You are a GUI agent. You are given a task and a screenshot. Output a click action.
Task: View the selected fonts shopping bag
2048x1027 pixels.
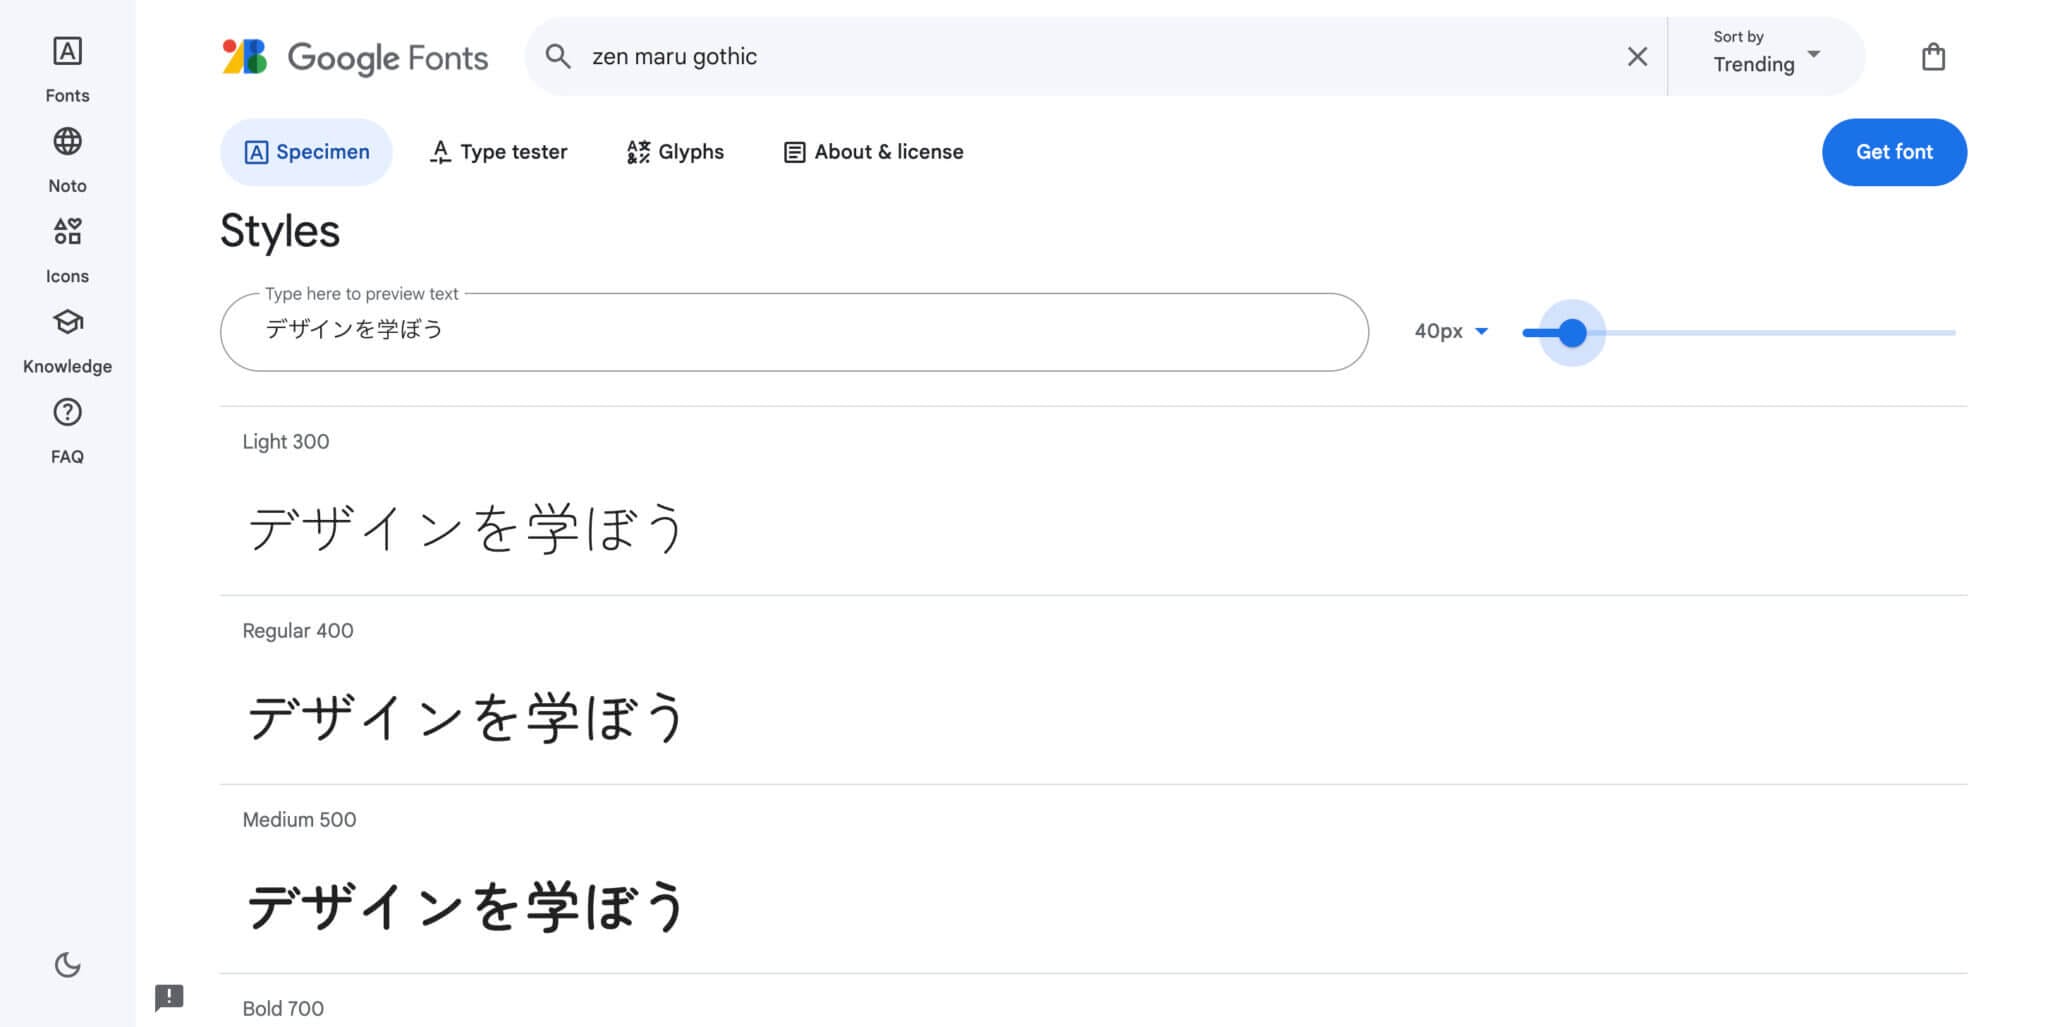[1933, 57]
